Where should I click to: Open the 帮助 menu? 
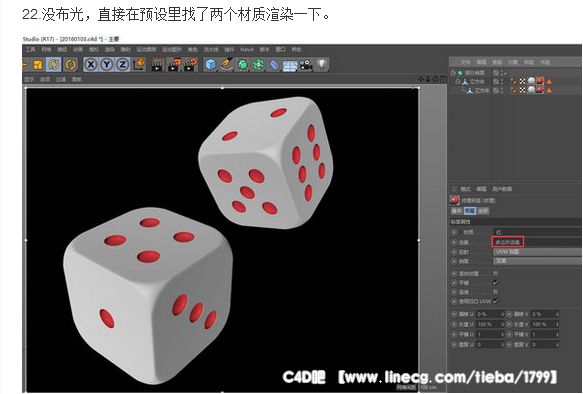[296, 49]
